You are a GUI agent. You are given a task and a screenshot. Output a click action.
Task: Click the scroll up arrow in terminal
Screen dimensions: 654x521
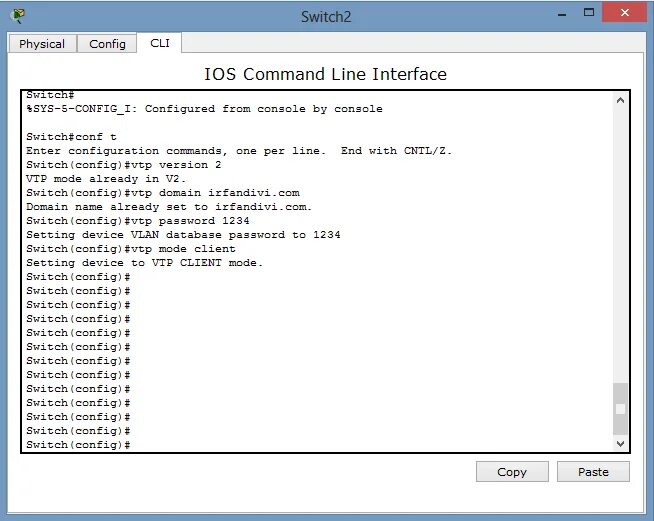(620, 100)
